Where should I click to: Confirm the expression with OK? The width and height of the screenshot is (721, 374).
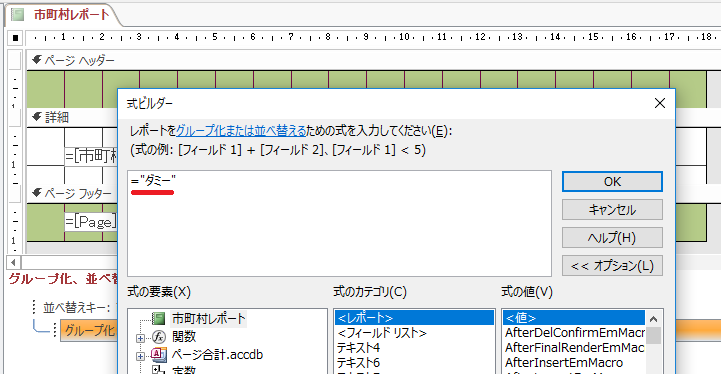pos(612,182)
